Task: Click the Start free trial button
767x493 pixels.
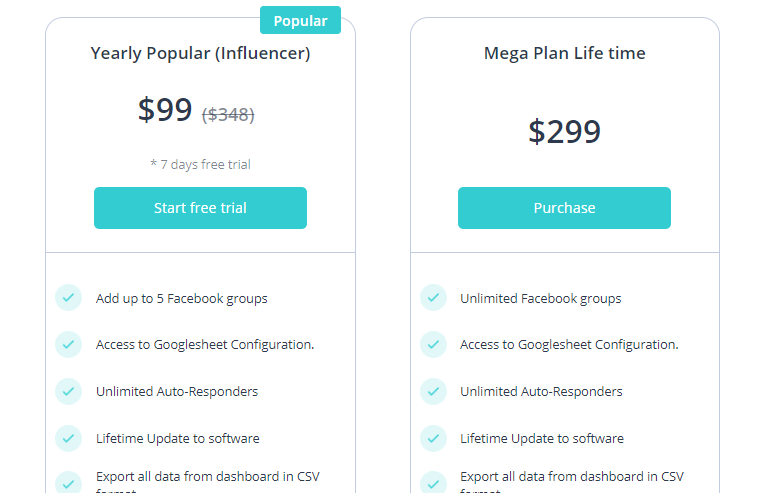Action: (x=200, y=208)
